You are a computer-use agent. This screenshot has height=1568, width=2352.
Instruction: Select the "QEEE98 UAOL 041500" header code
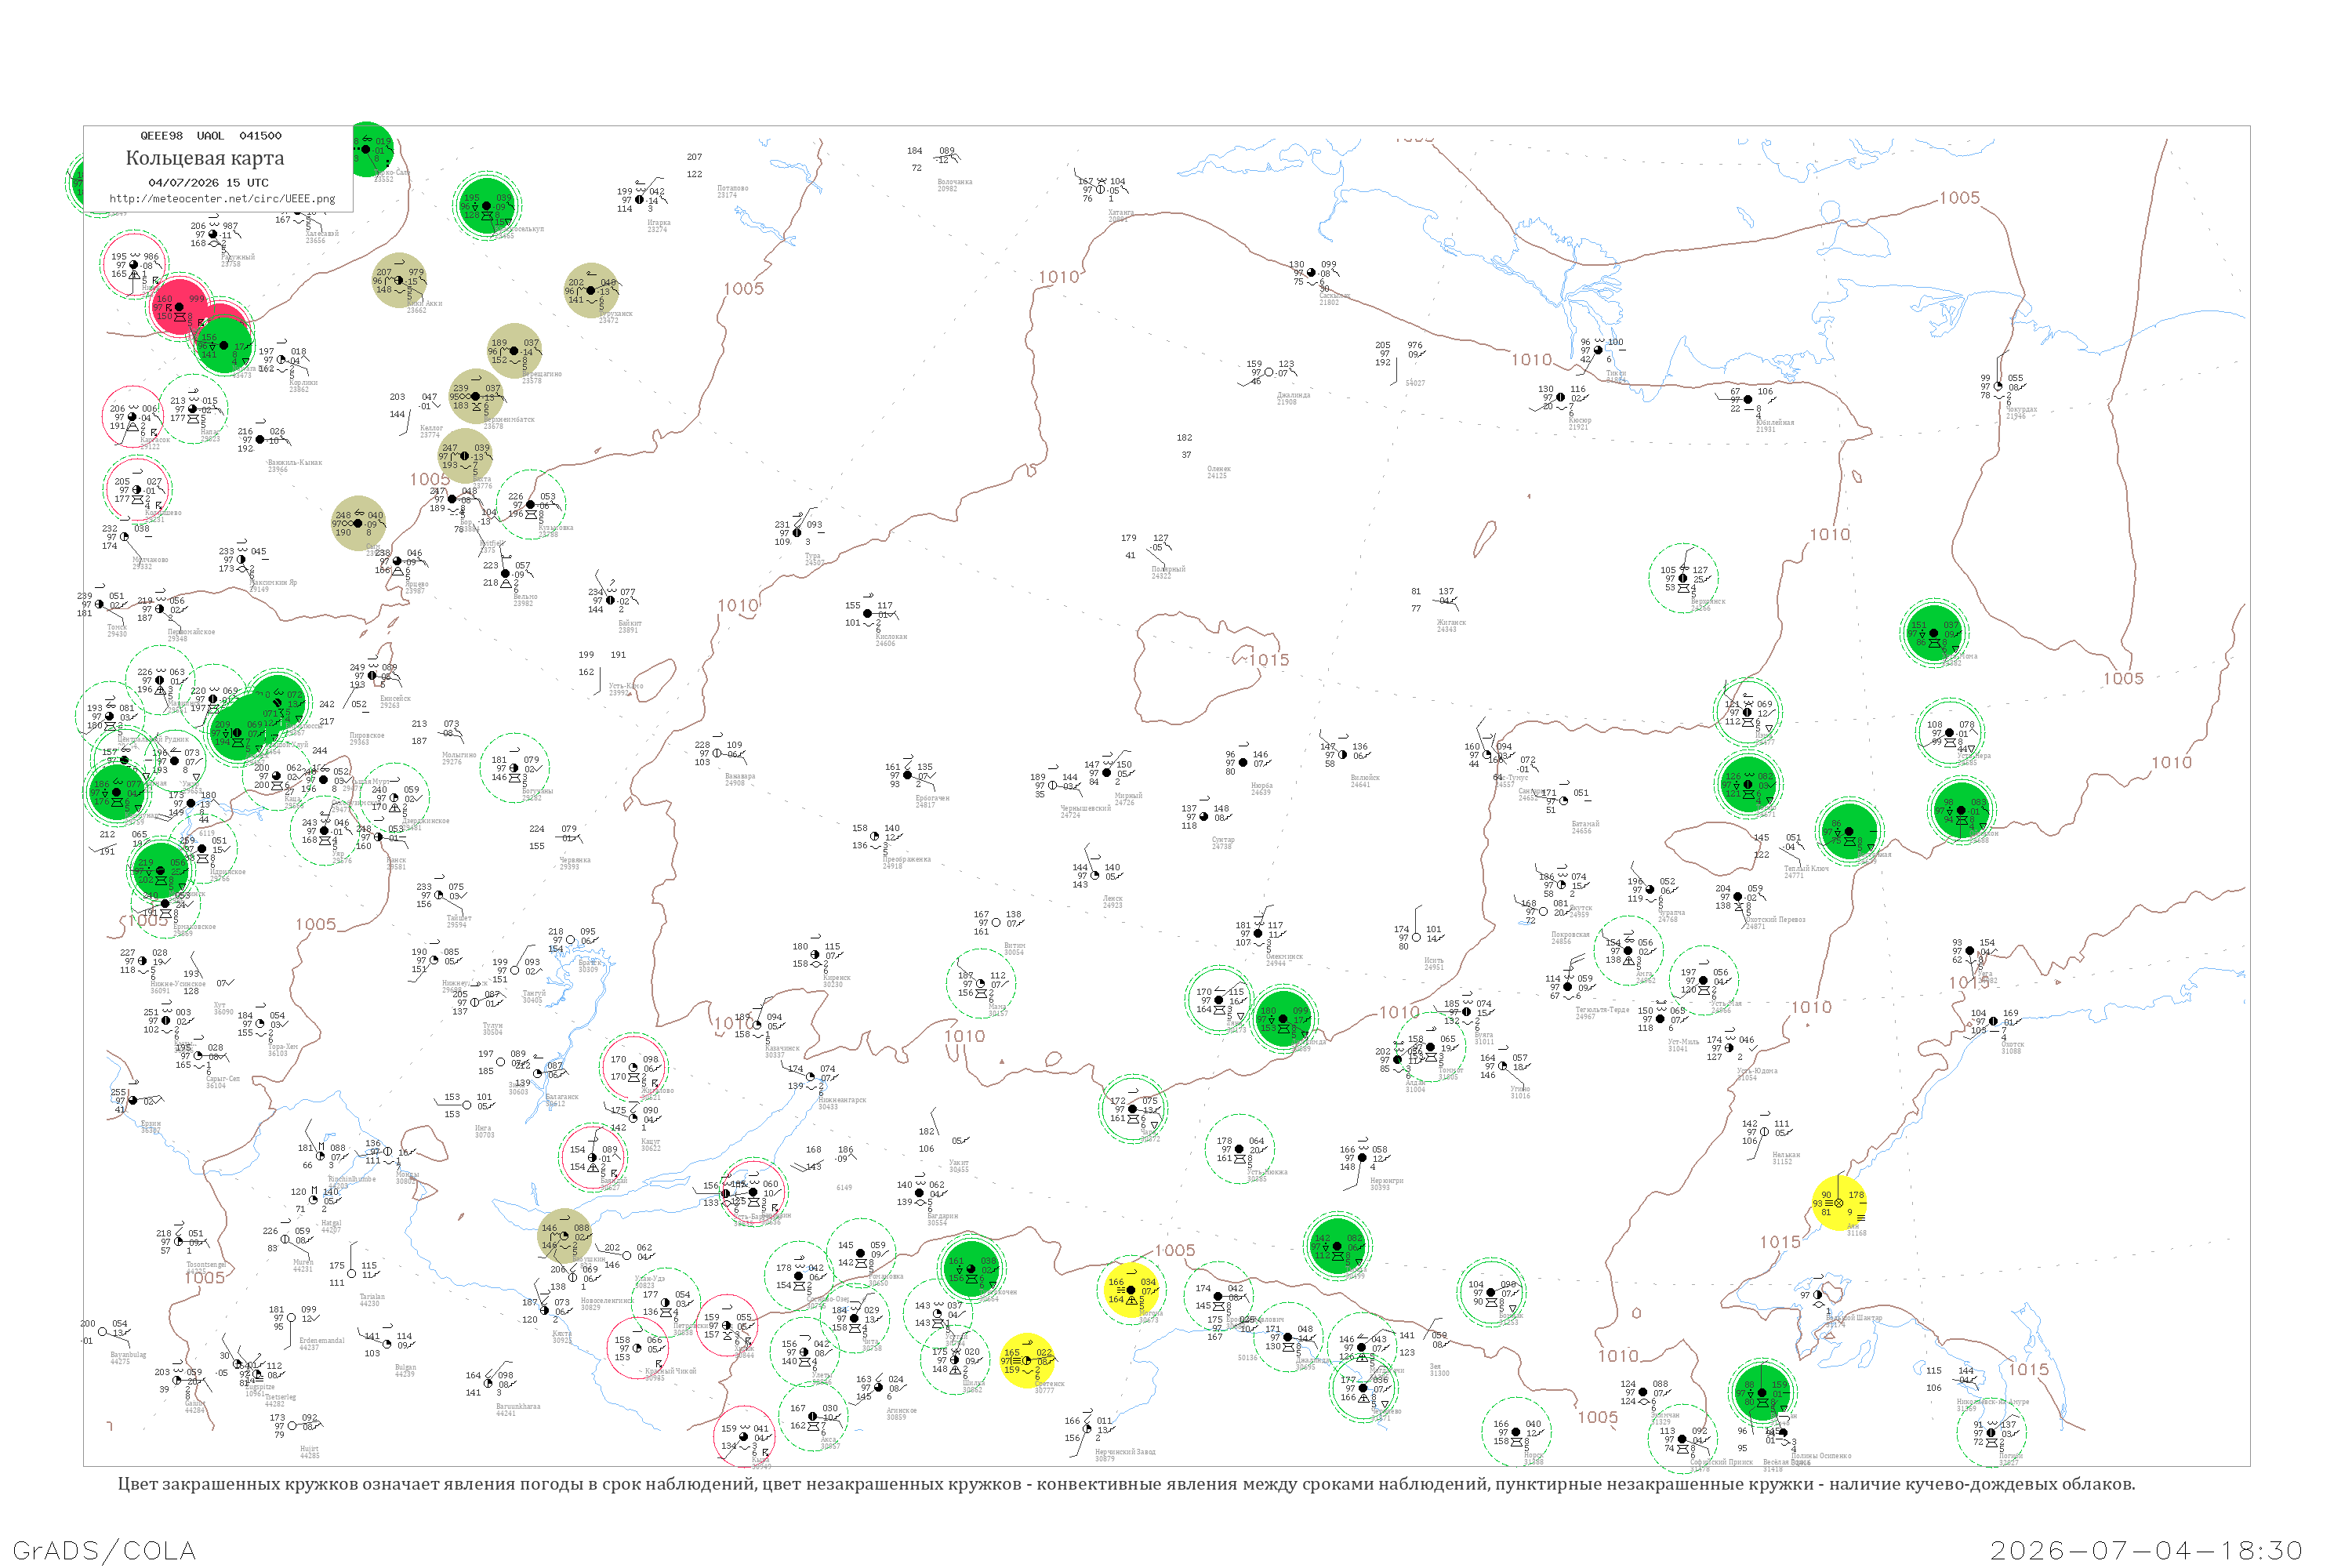coord(211,136)
